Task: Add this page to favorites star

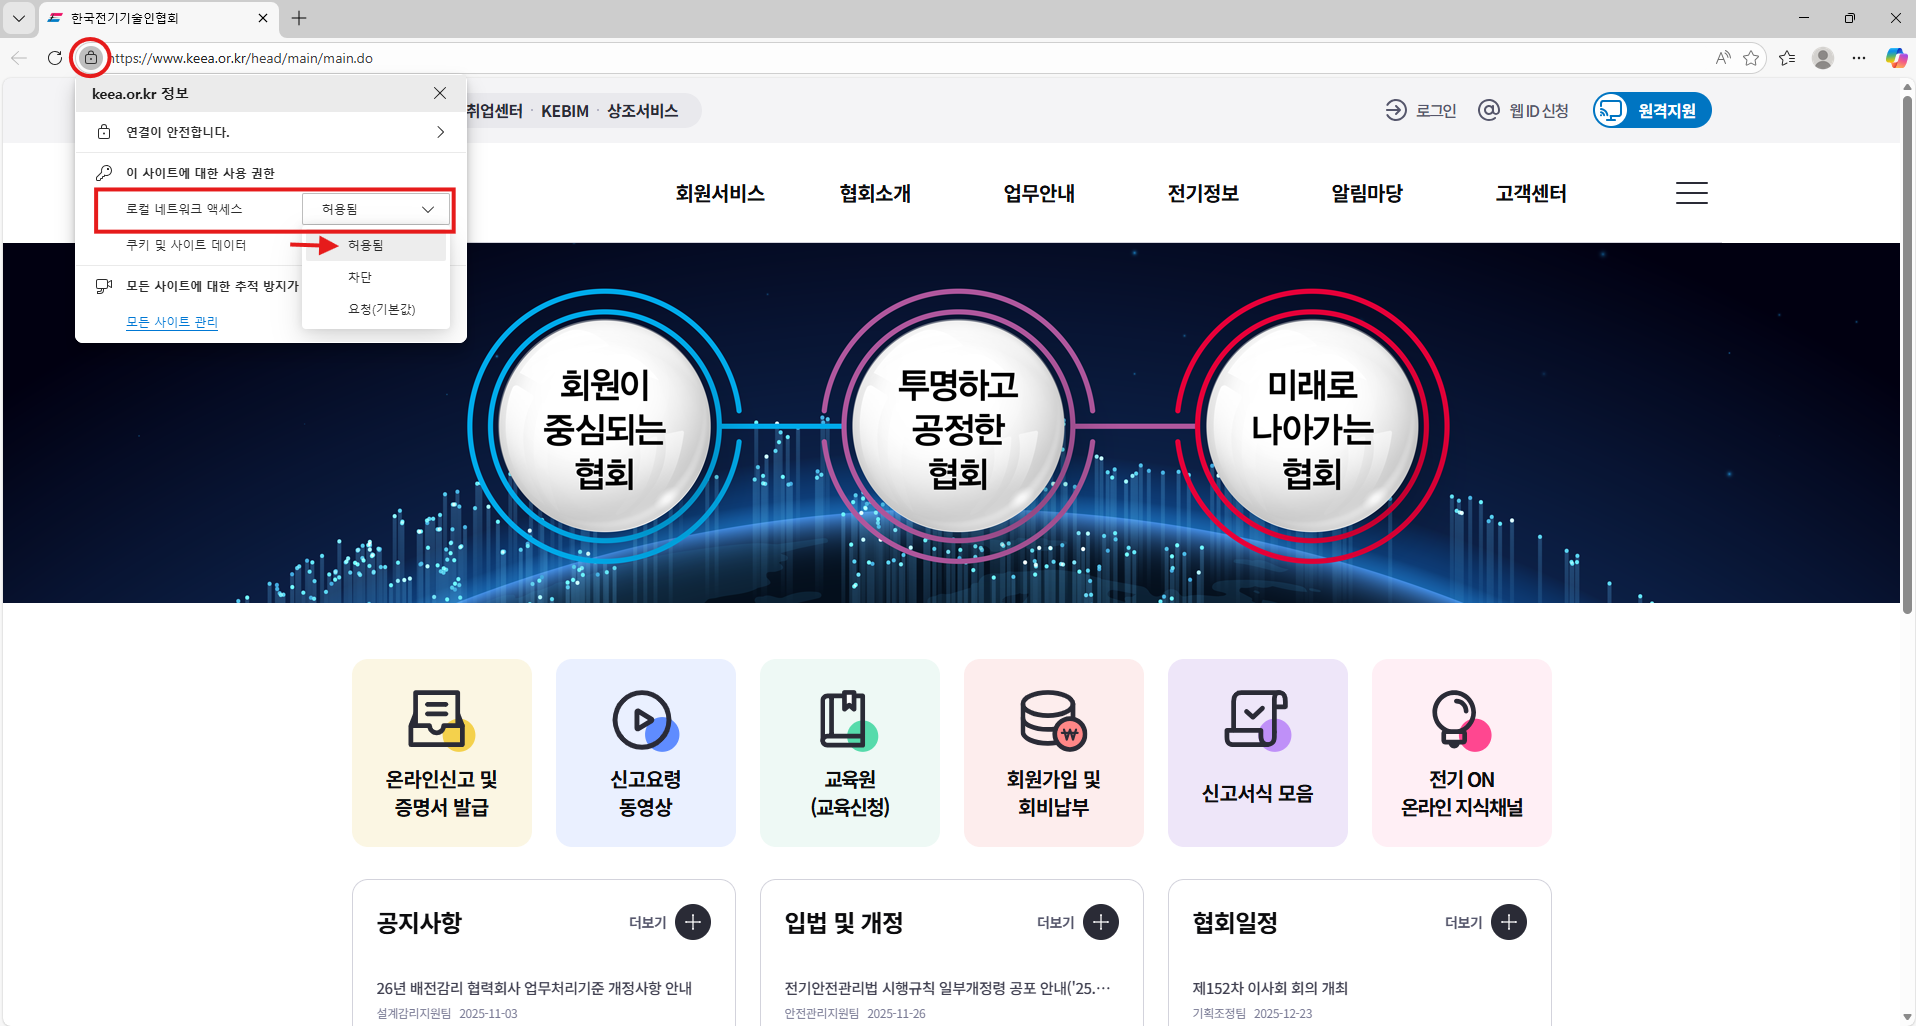Action: click(1751, 58)
